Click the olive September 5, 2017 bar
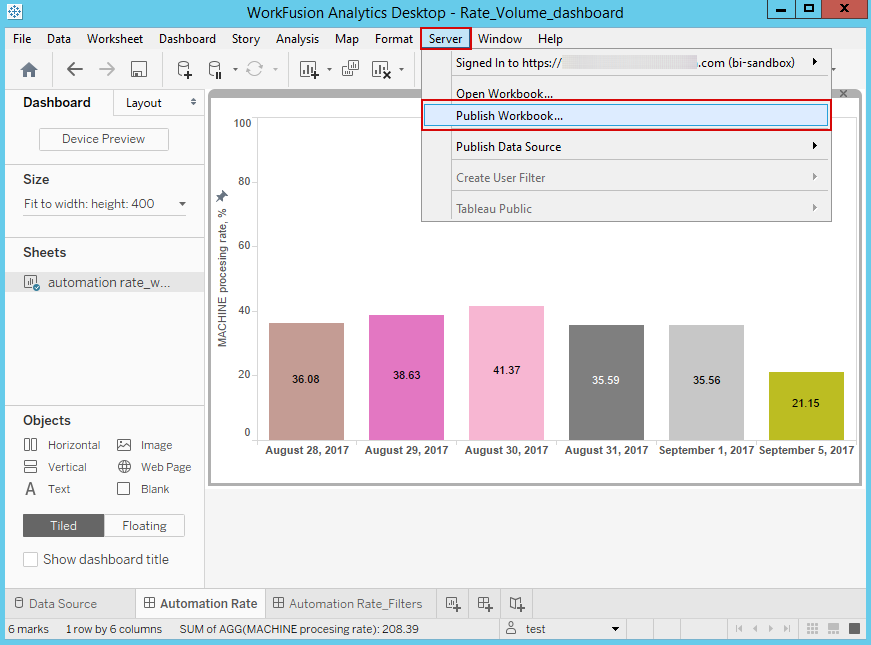The height and width of the screenshot is (645, 871). [806, 406]
